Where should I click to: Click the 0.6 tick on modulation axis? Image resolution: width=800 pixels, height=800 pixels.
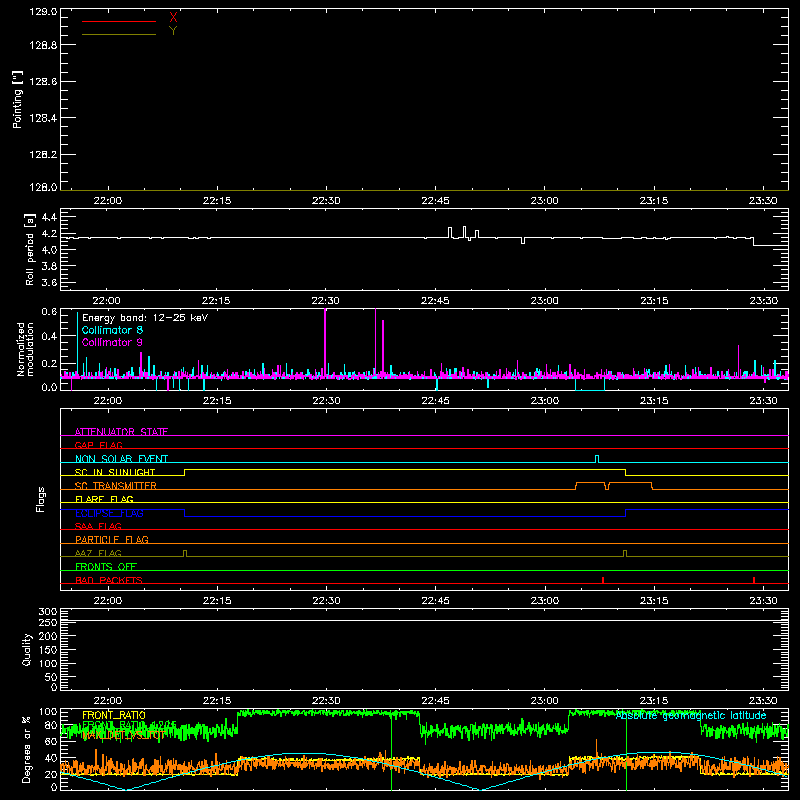point(49,311)
